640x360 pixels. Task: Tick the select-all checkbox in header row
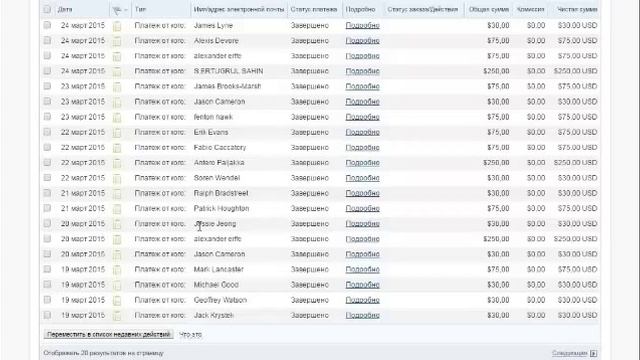click(47, 9)
